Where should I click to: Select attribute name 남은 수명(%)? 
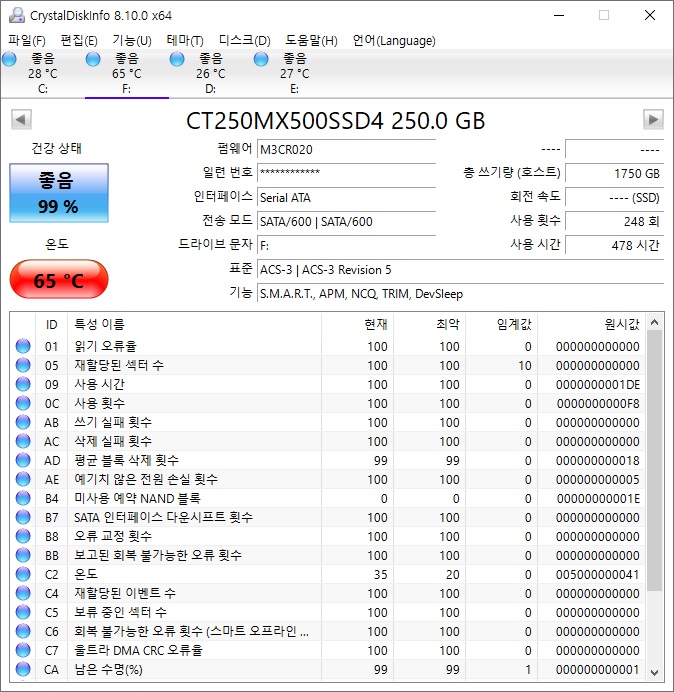pyautogui.click(x=108, y=669)
